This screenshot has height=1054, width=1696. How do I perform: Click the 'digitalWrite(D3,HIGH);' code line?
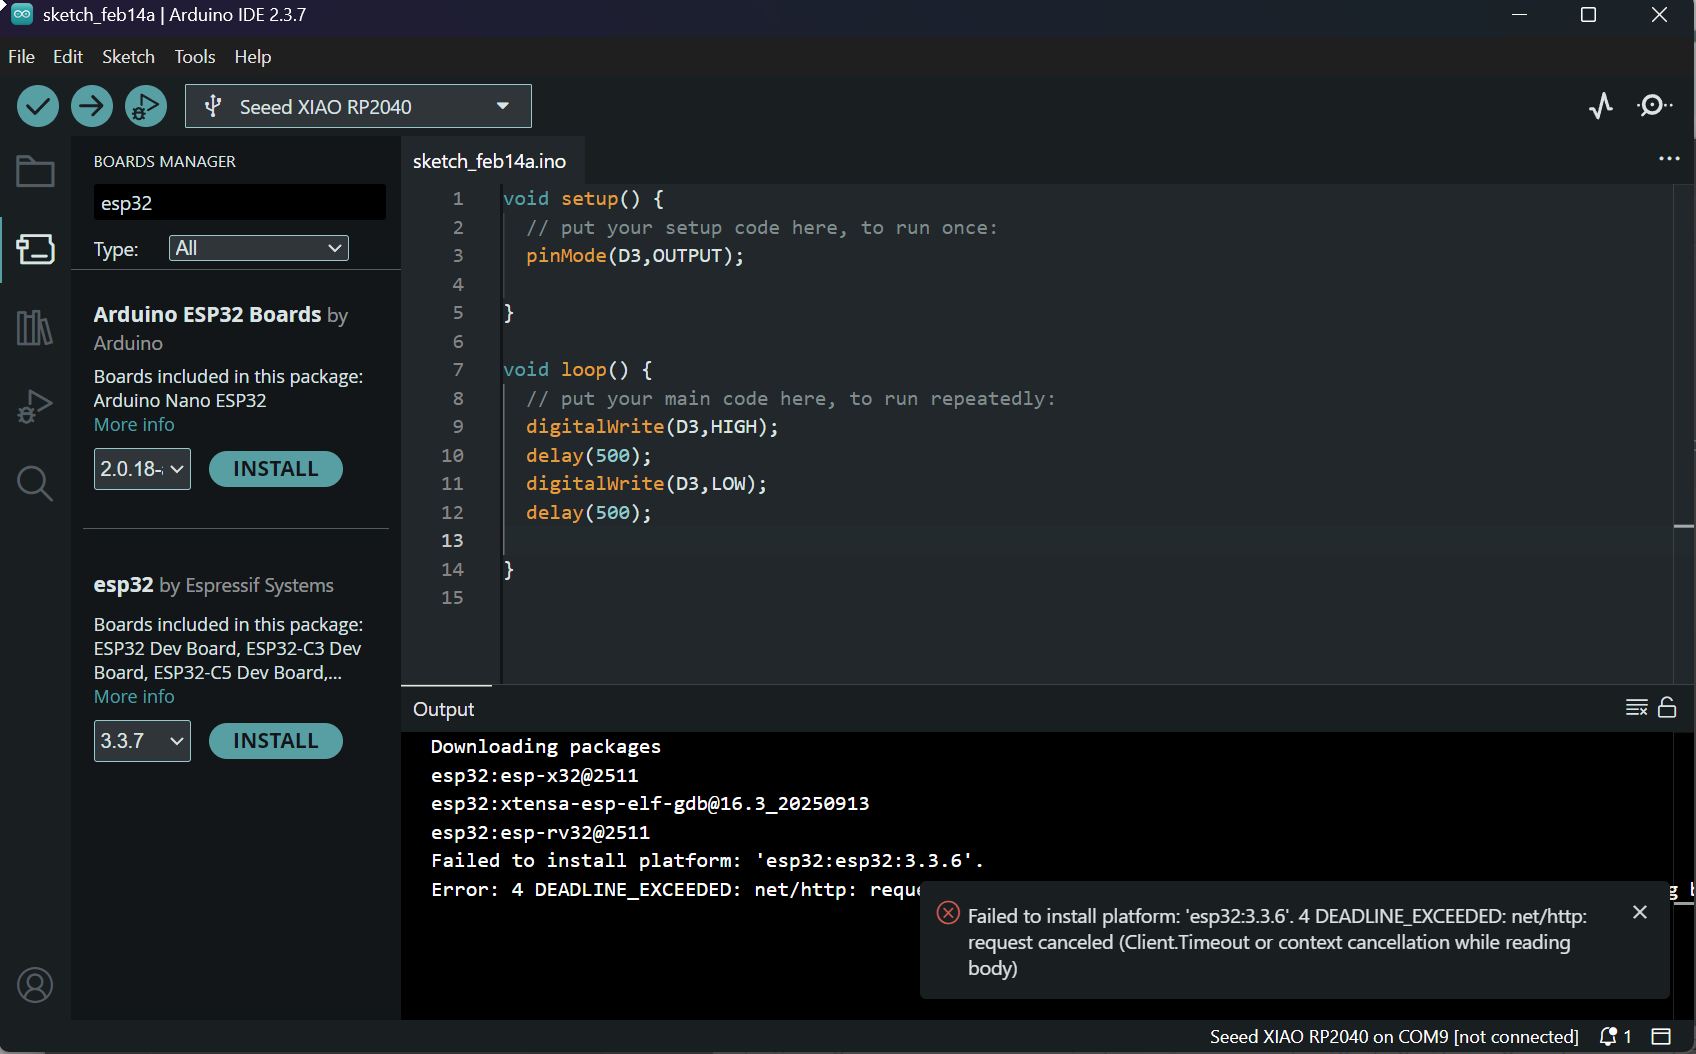[652, 427]
